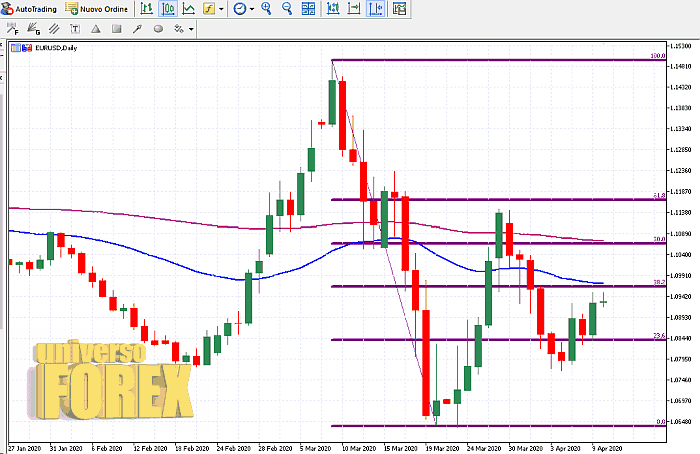Toggle chart shift from right edge
Screen dimensions: 700x454
[353, 8]
